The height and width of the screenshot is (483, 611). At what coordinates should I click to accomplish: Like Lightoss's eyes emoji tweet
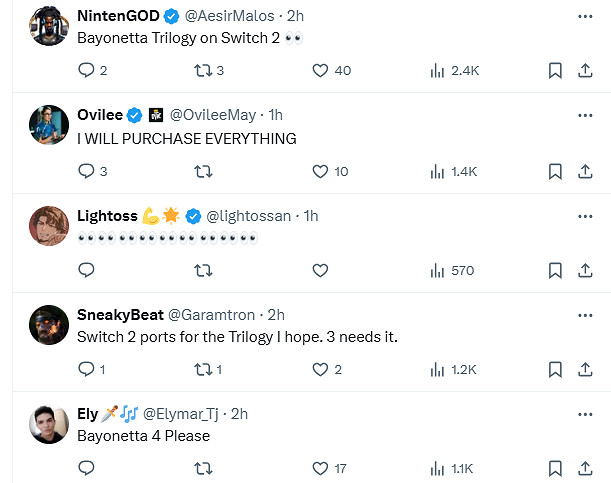pyautogui.click(x=320, y=270)
